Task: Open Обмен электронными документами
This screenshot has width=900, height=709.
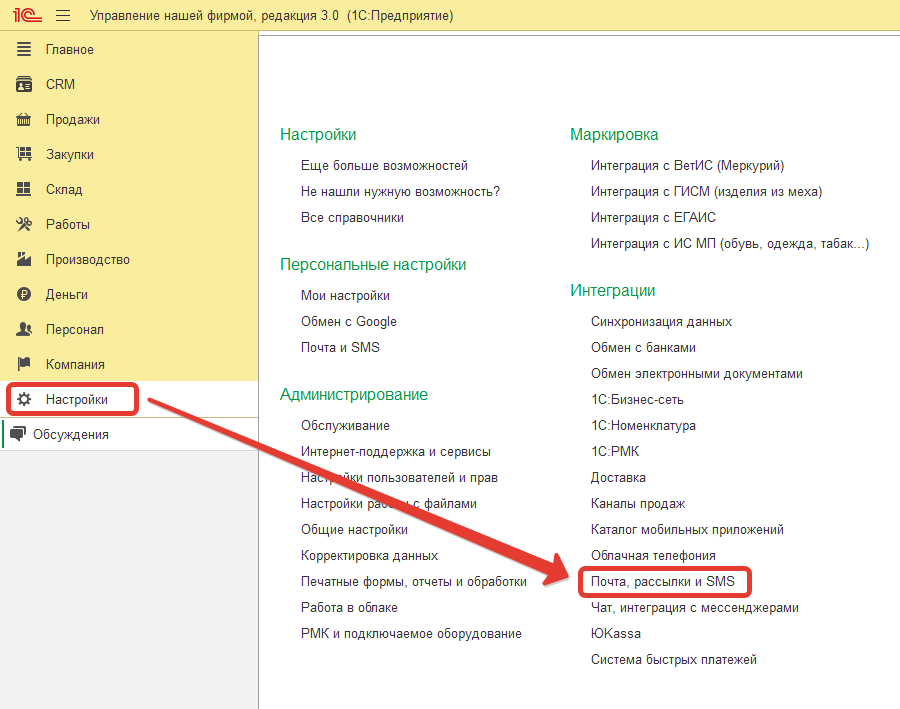Action: point(696,374)
